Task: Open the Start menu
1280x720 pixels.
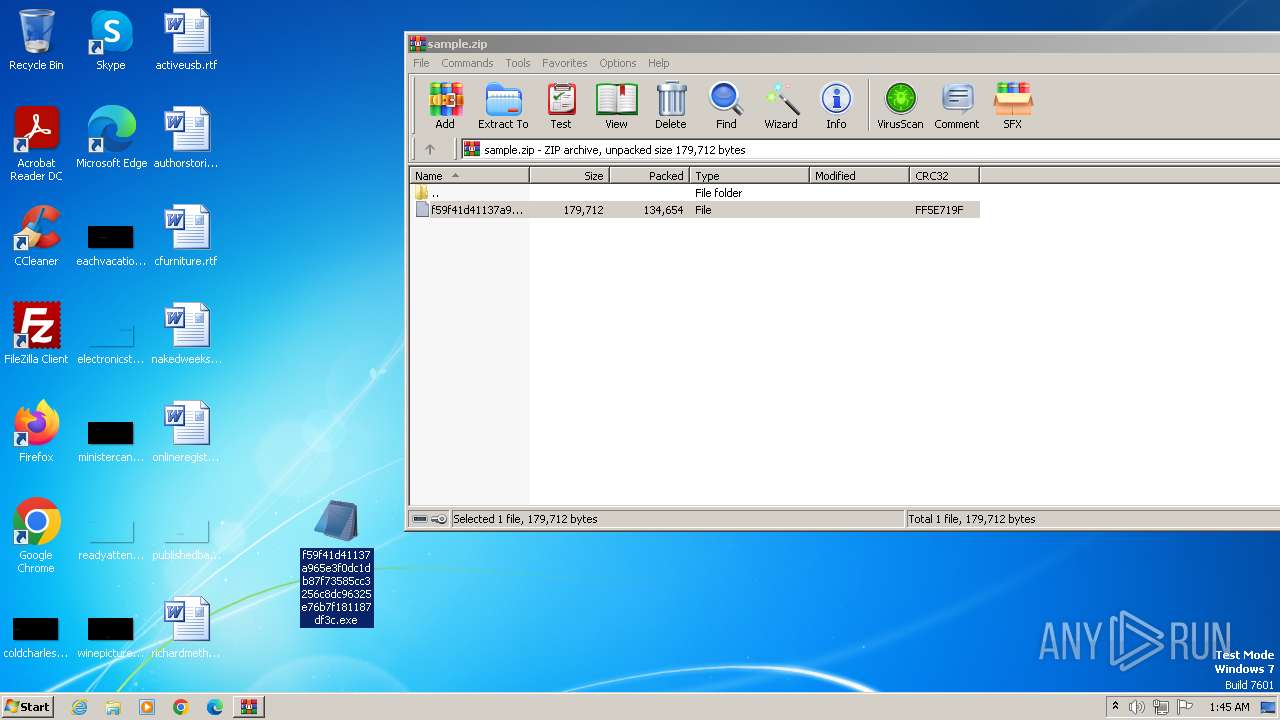Action: (27, 707)
